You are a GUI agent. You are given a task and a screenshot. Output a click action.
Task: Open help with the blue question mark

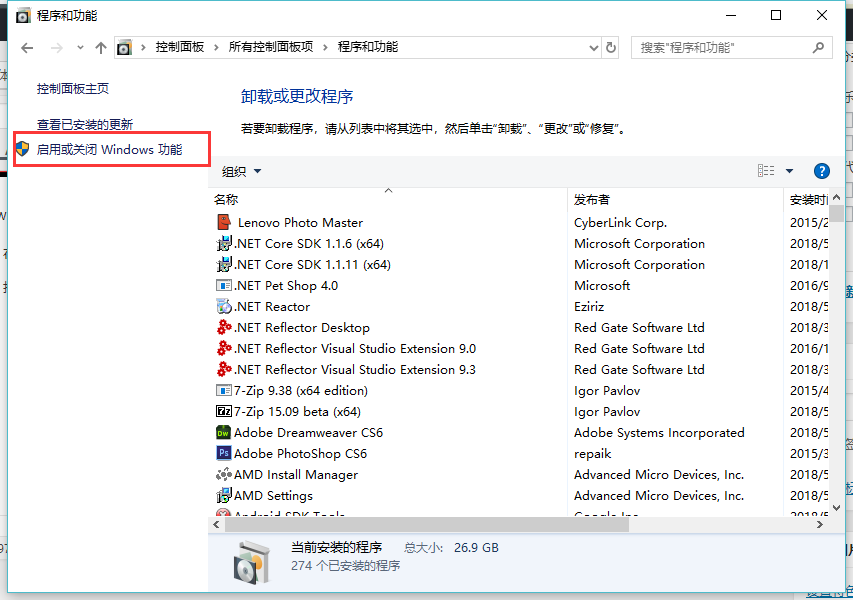[x=821, y=171]
